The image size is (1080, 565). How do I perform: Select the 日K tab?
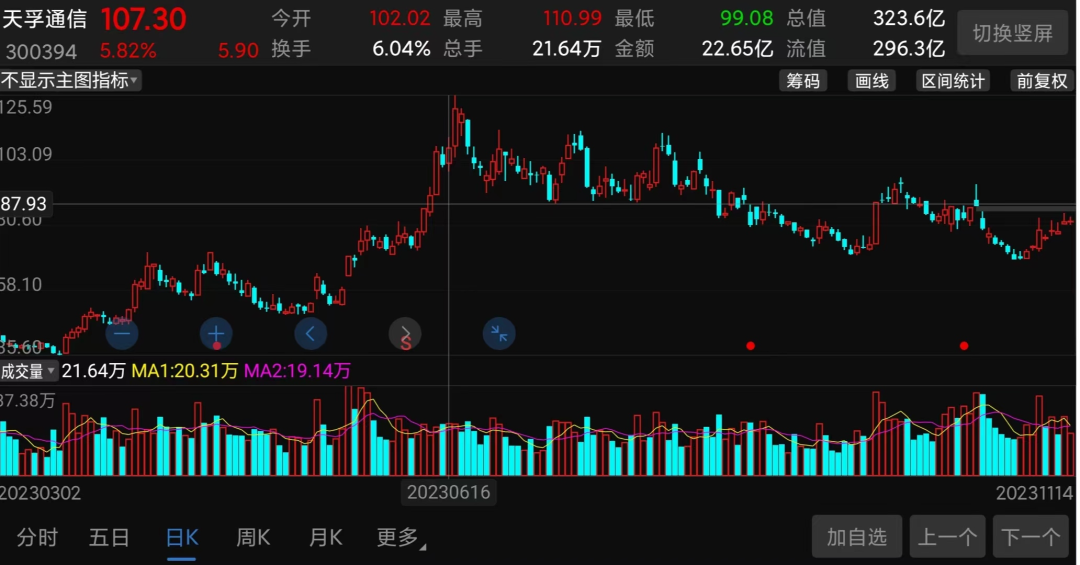tap(182, 537)
